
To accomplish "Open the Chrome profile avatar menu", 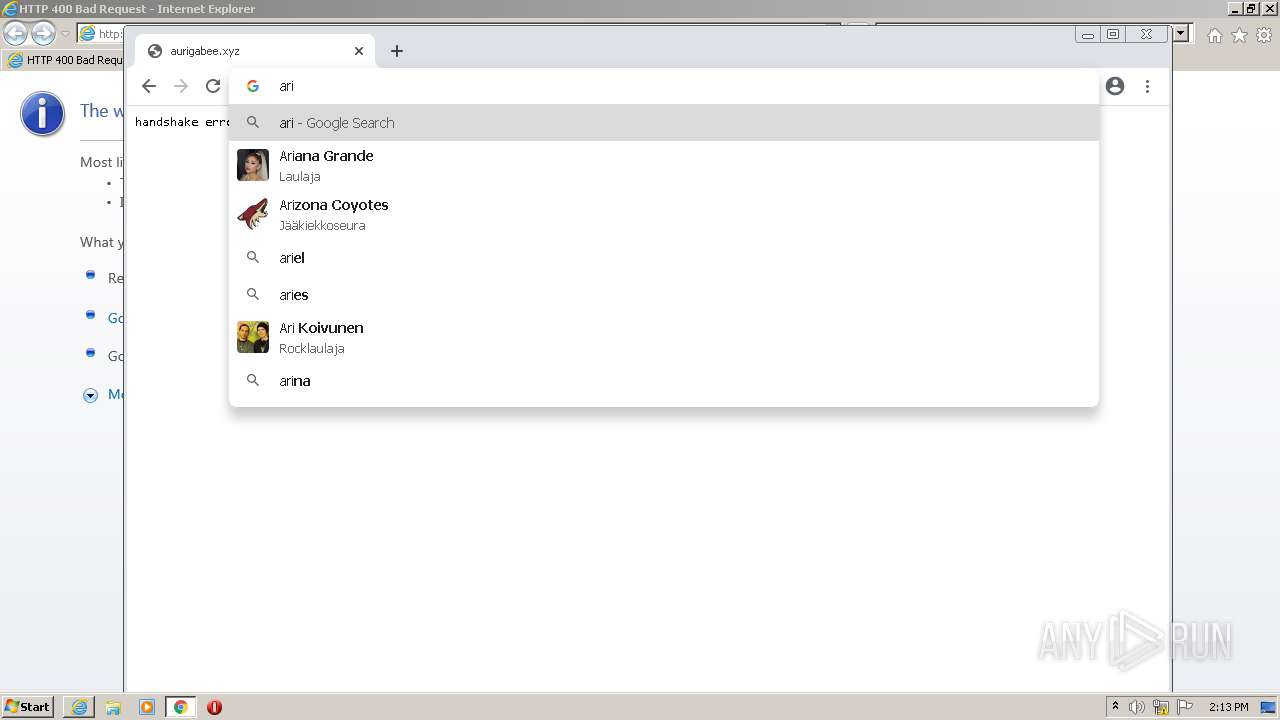I will tap(1115, 86).
